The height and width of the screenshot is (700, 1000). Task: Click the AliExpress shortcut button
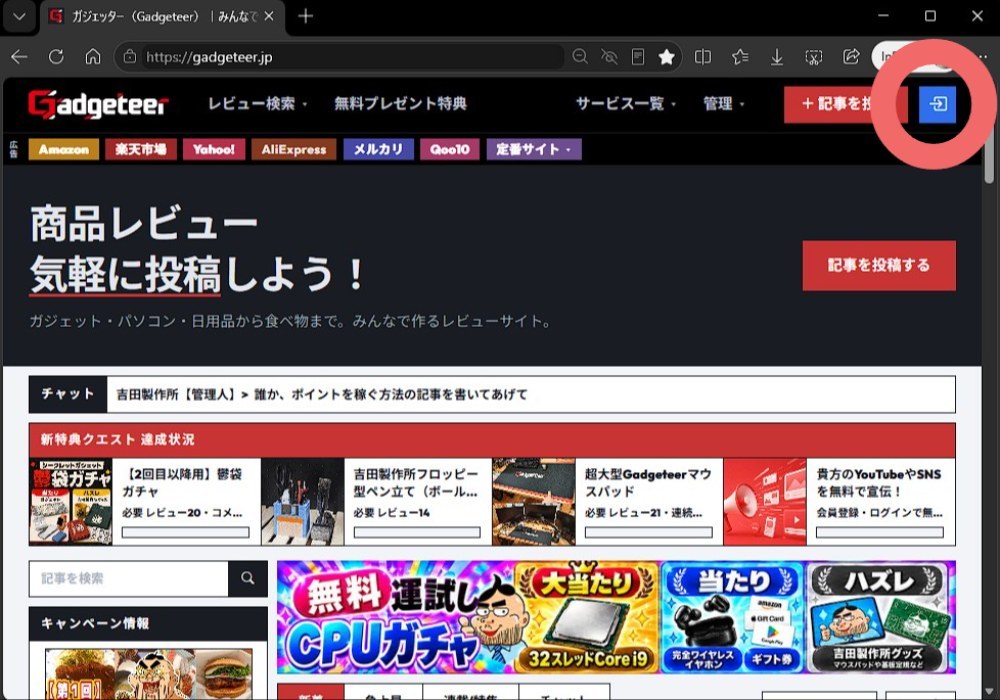point(293,149)
